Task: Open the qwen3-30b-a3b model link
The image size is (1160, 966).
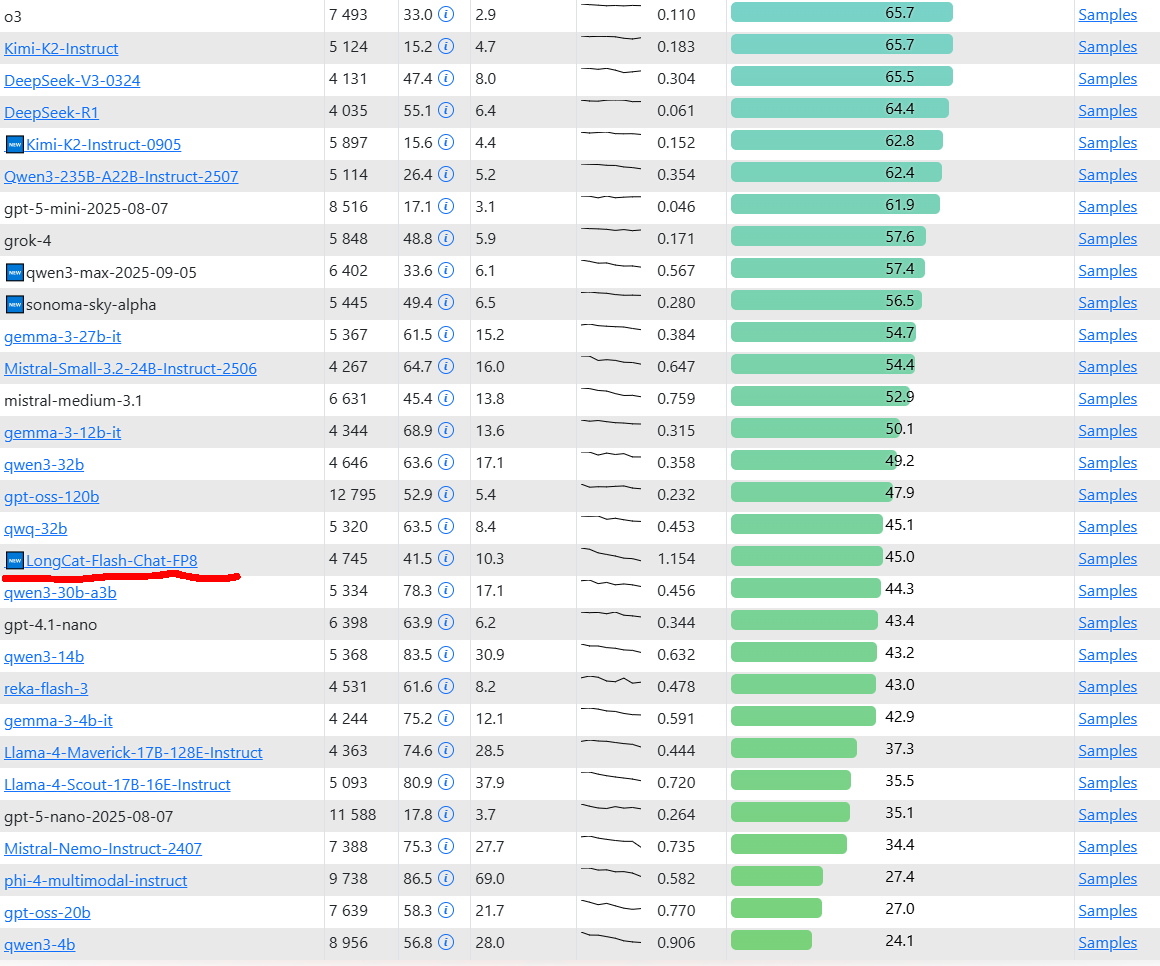Action: click(x=60, y=592)
